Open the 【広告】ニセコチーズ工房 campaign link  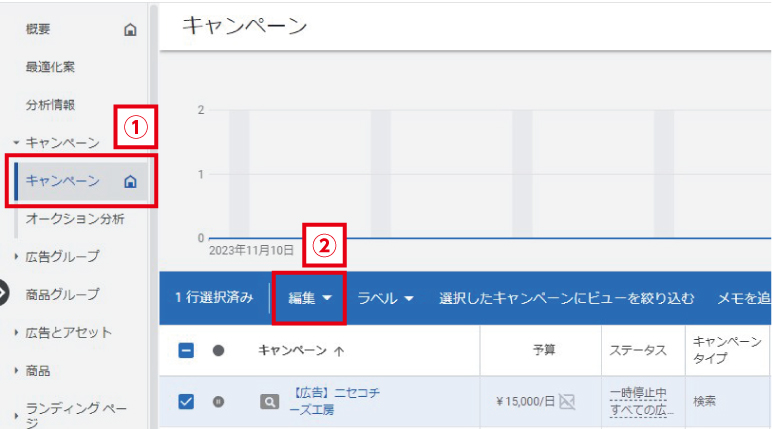tap(335, 401)
